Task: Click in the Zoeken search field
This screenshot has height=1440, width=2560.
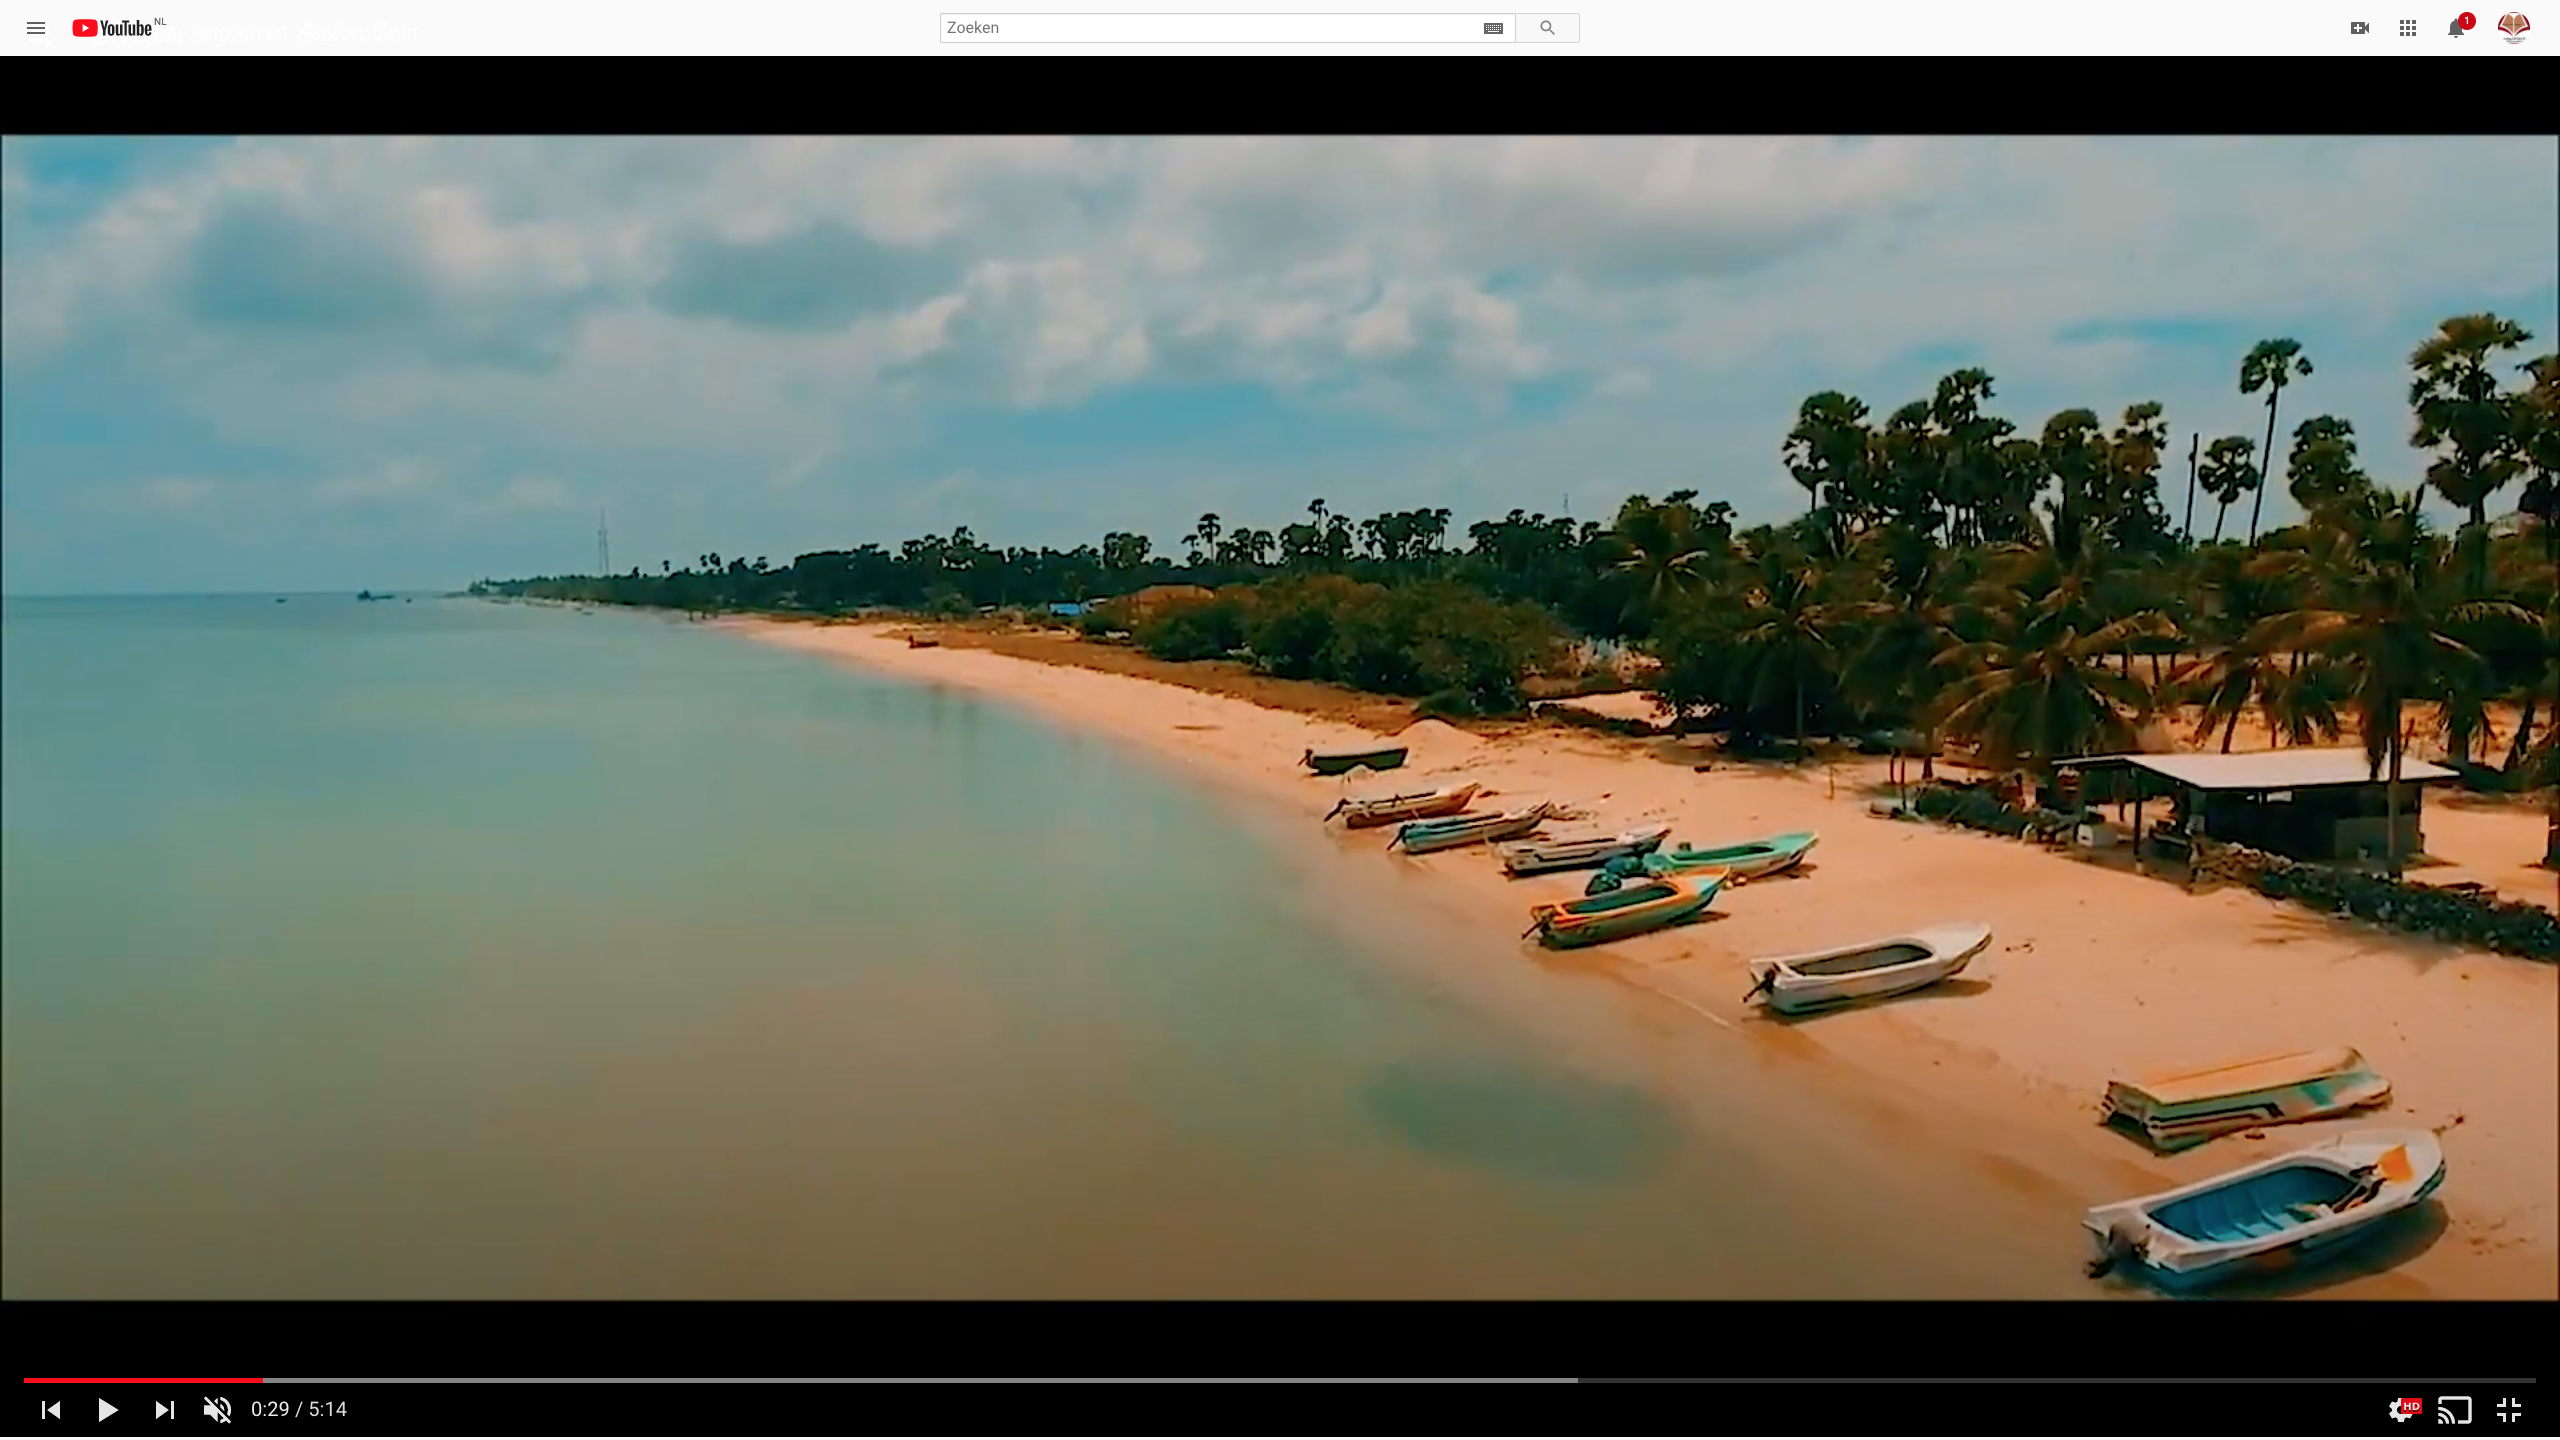Action: [x=1200, y=28]
